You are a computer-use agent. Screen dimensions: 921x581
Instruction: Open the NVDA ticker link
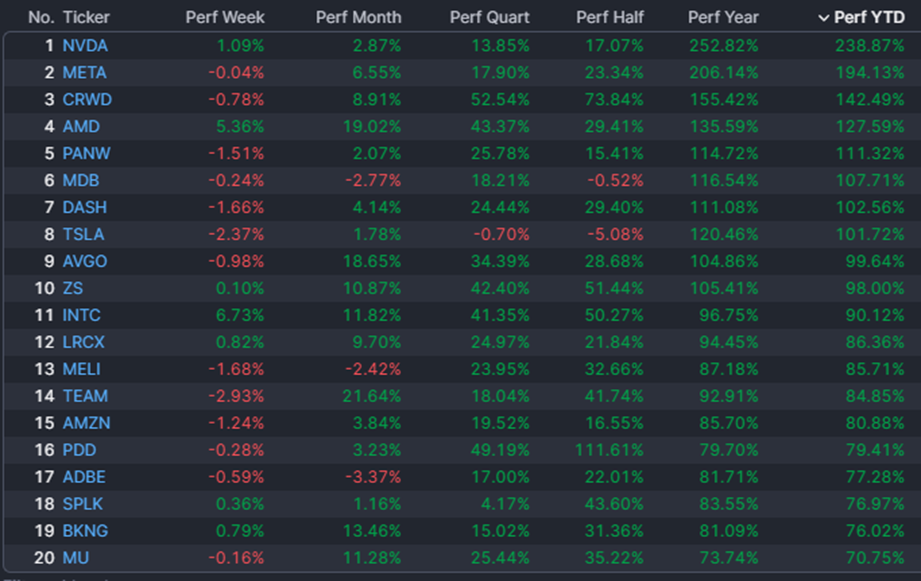[x=85, y=46]
